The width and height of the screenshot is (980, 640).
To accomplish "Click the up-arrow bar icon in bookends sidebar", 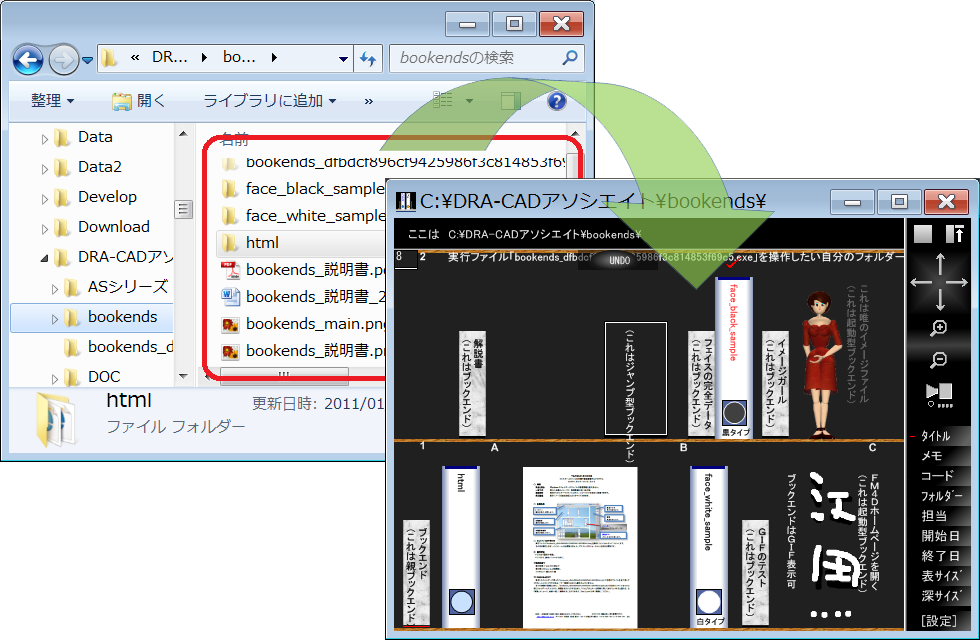I will 954,234.
